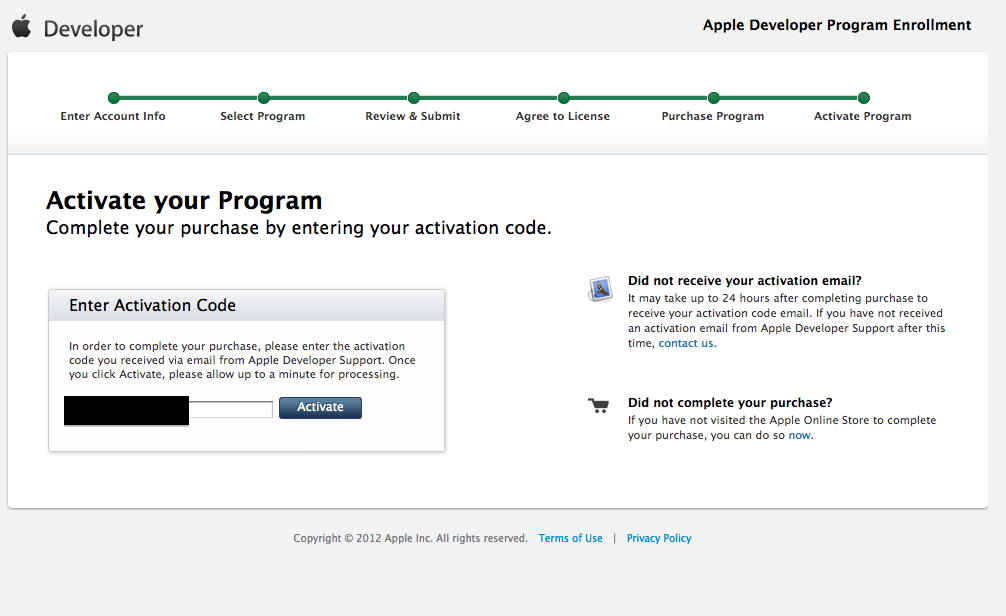Select the Select Program step dot
Viewport: 1006px width, 616px height.
(x=264, y=98)
